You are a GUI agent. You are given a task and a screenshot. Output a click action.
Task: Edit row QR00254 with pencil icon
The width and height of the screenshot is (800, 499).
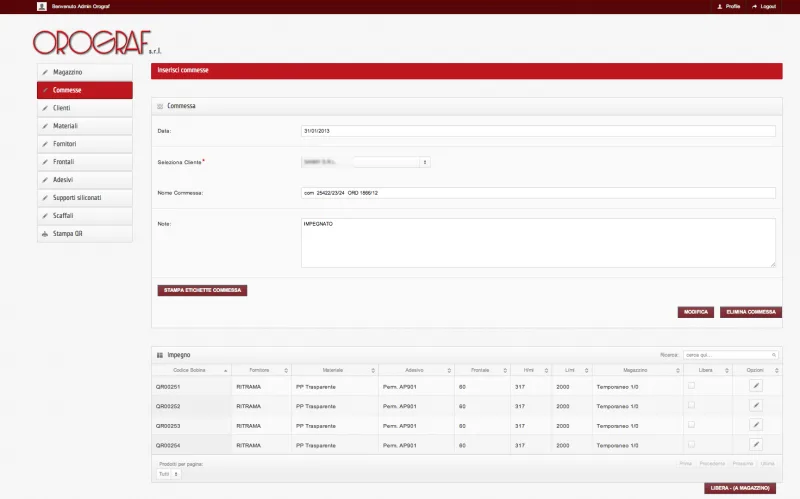click(756, 444)
